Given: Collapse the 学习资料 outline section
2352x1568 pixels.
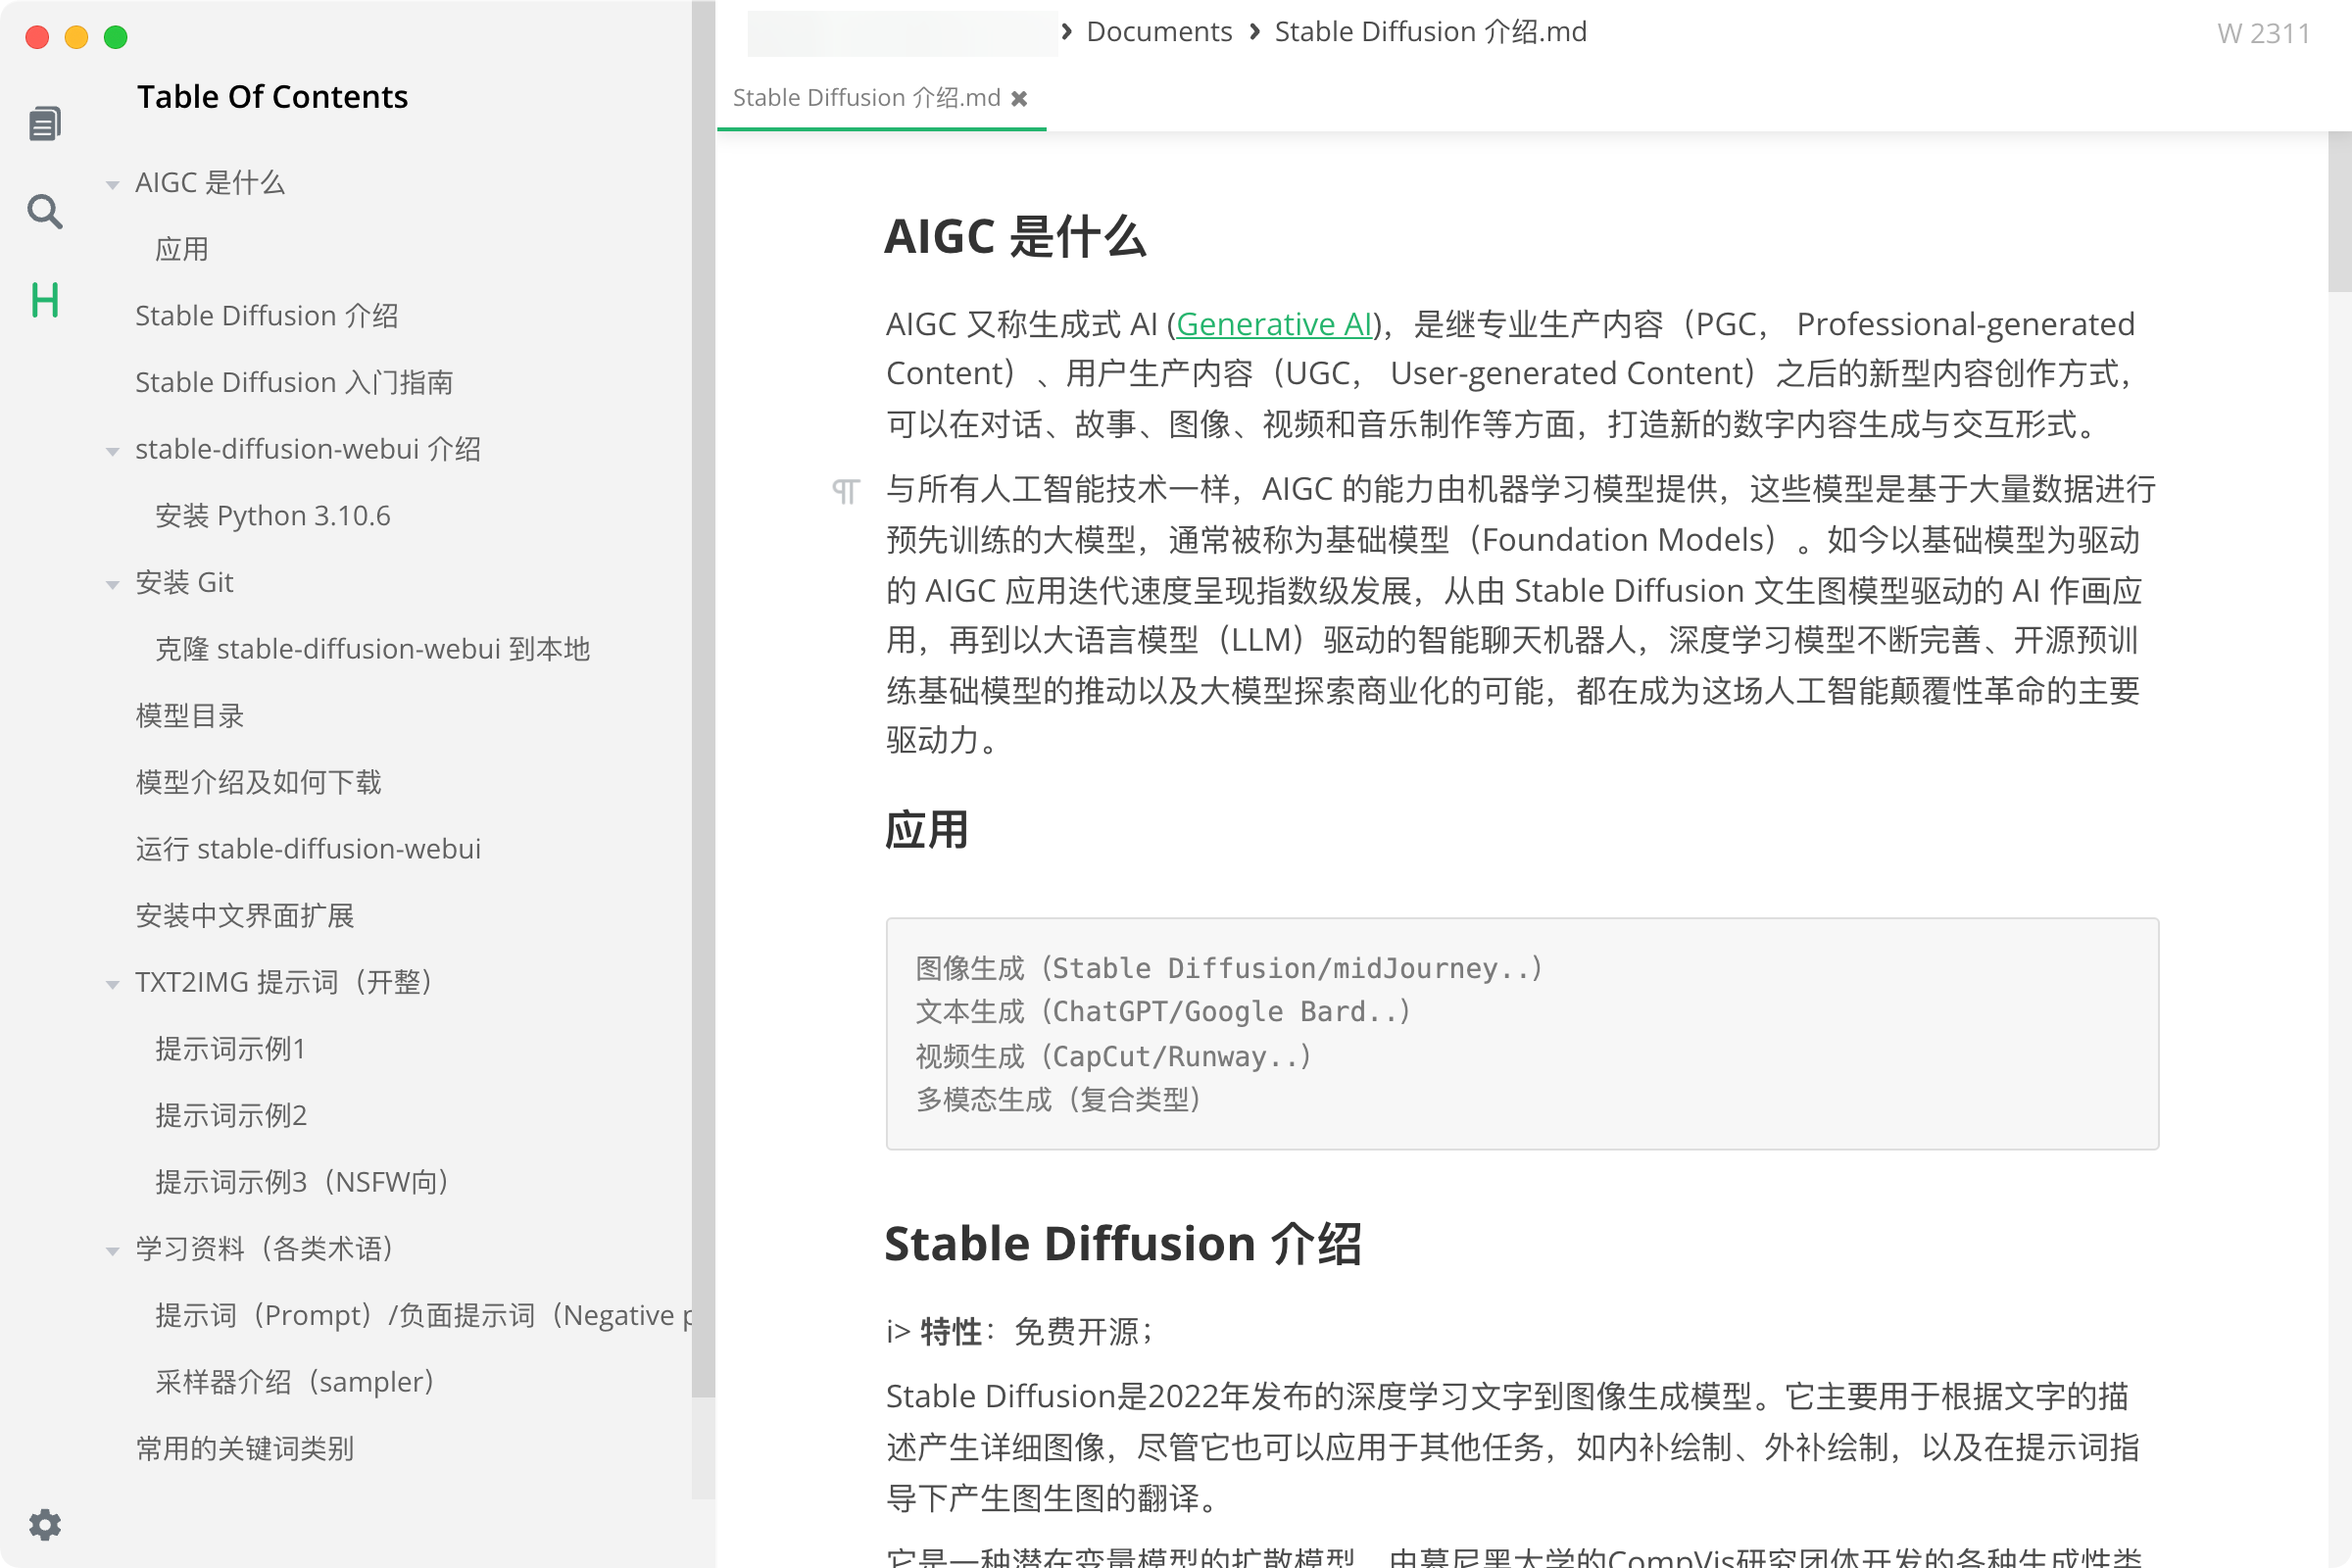Looking at the screenshot, I should coord(113,1250).
